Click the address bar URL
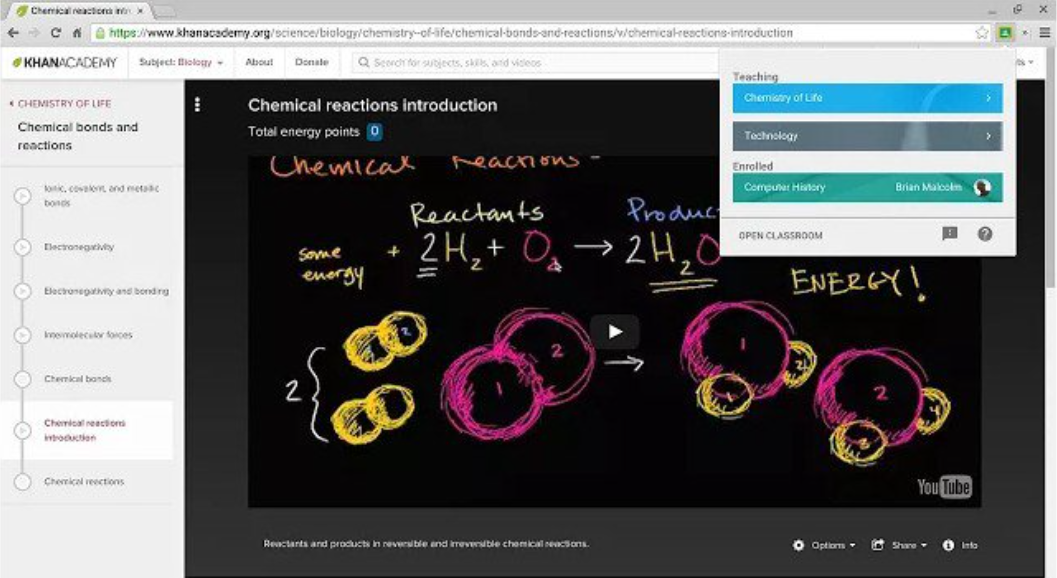The width and height of the screenshot is (1057, 578). click(x=450, y=32)
